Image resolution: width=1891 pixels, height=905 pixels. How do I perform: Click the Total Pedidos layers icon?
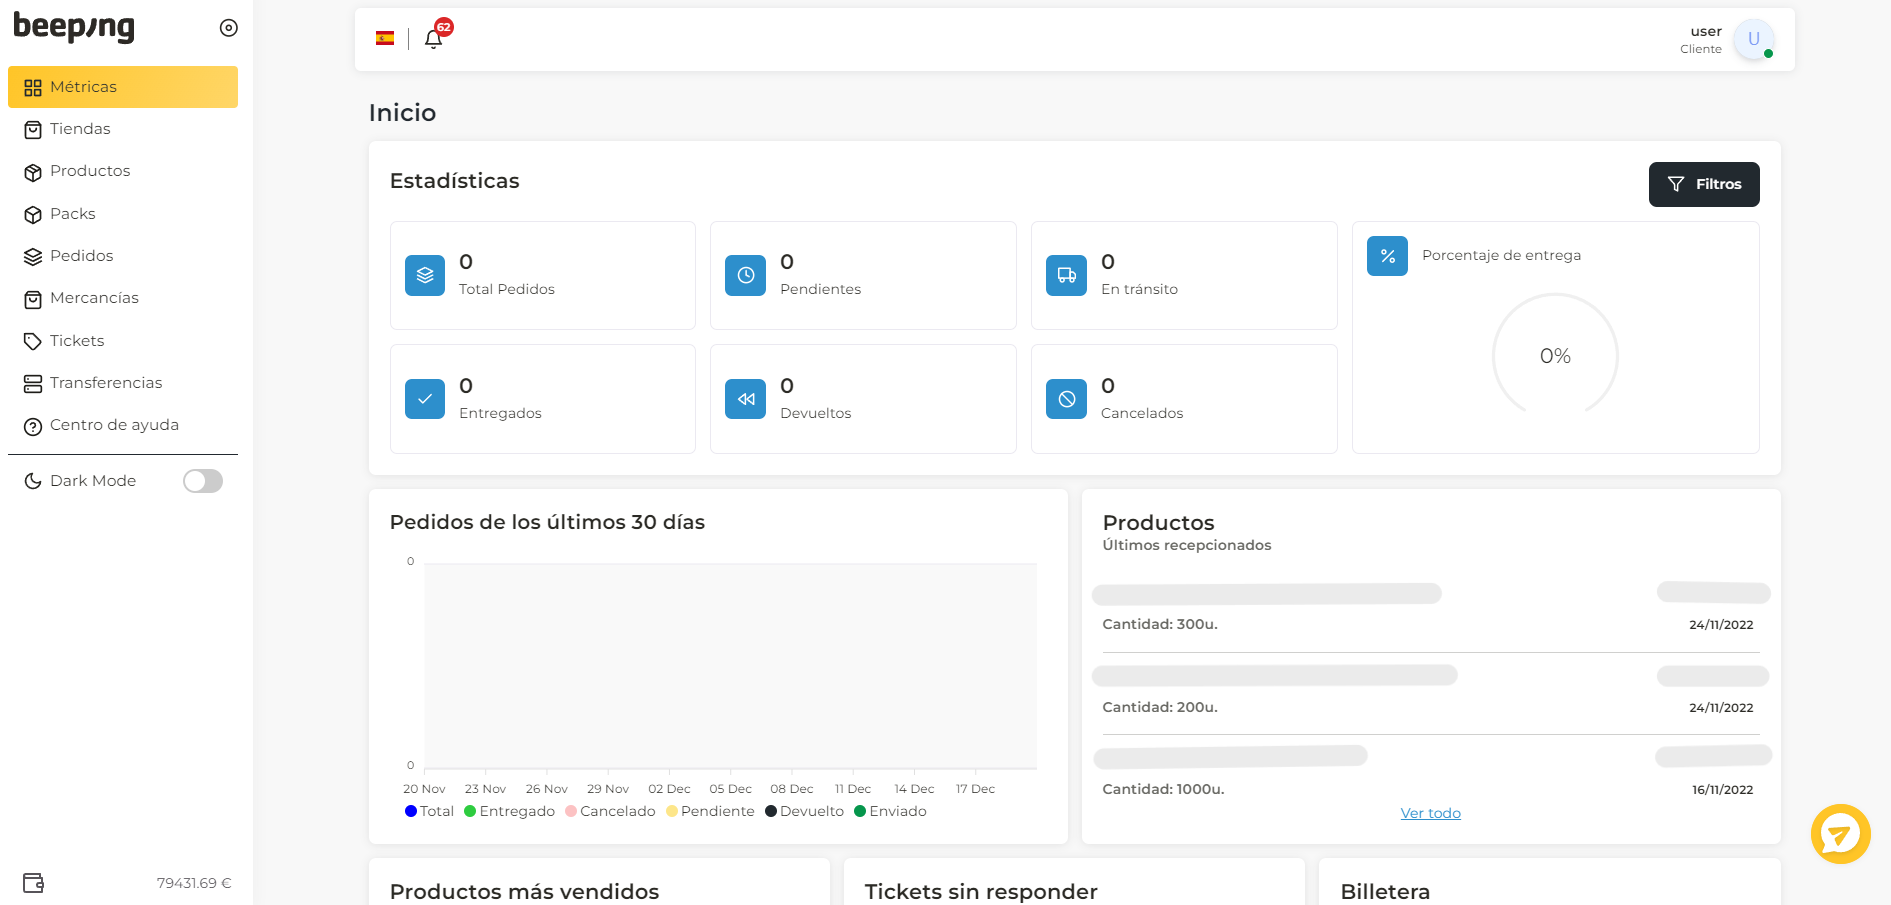coord(425,276)
